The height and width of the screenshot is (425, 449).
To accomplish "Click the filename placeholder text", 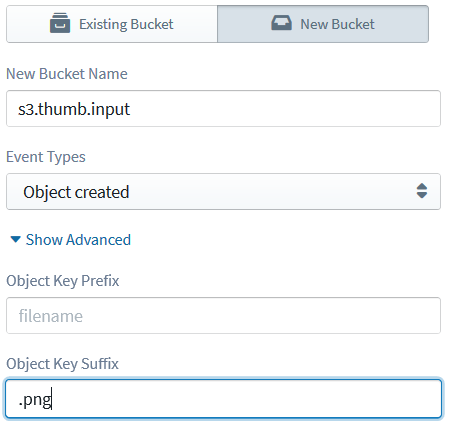I will coord(51,316).
